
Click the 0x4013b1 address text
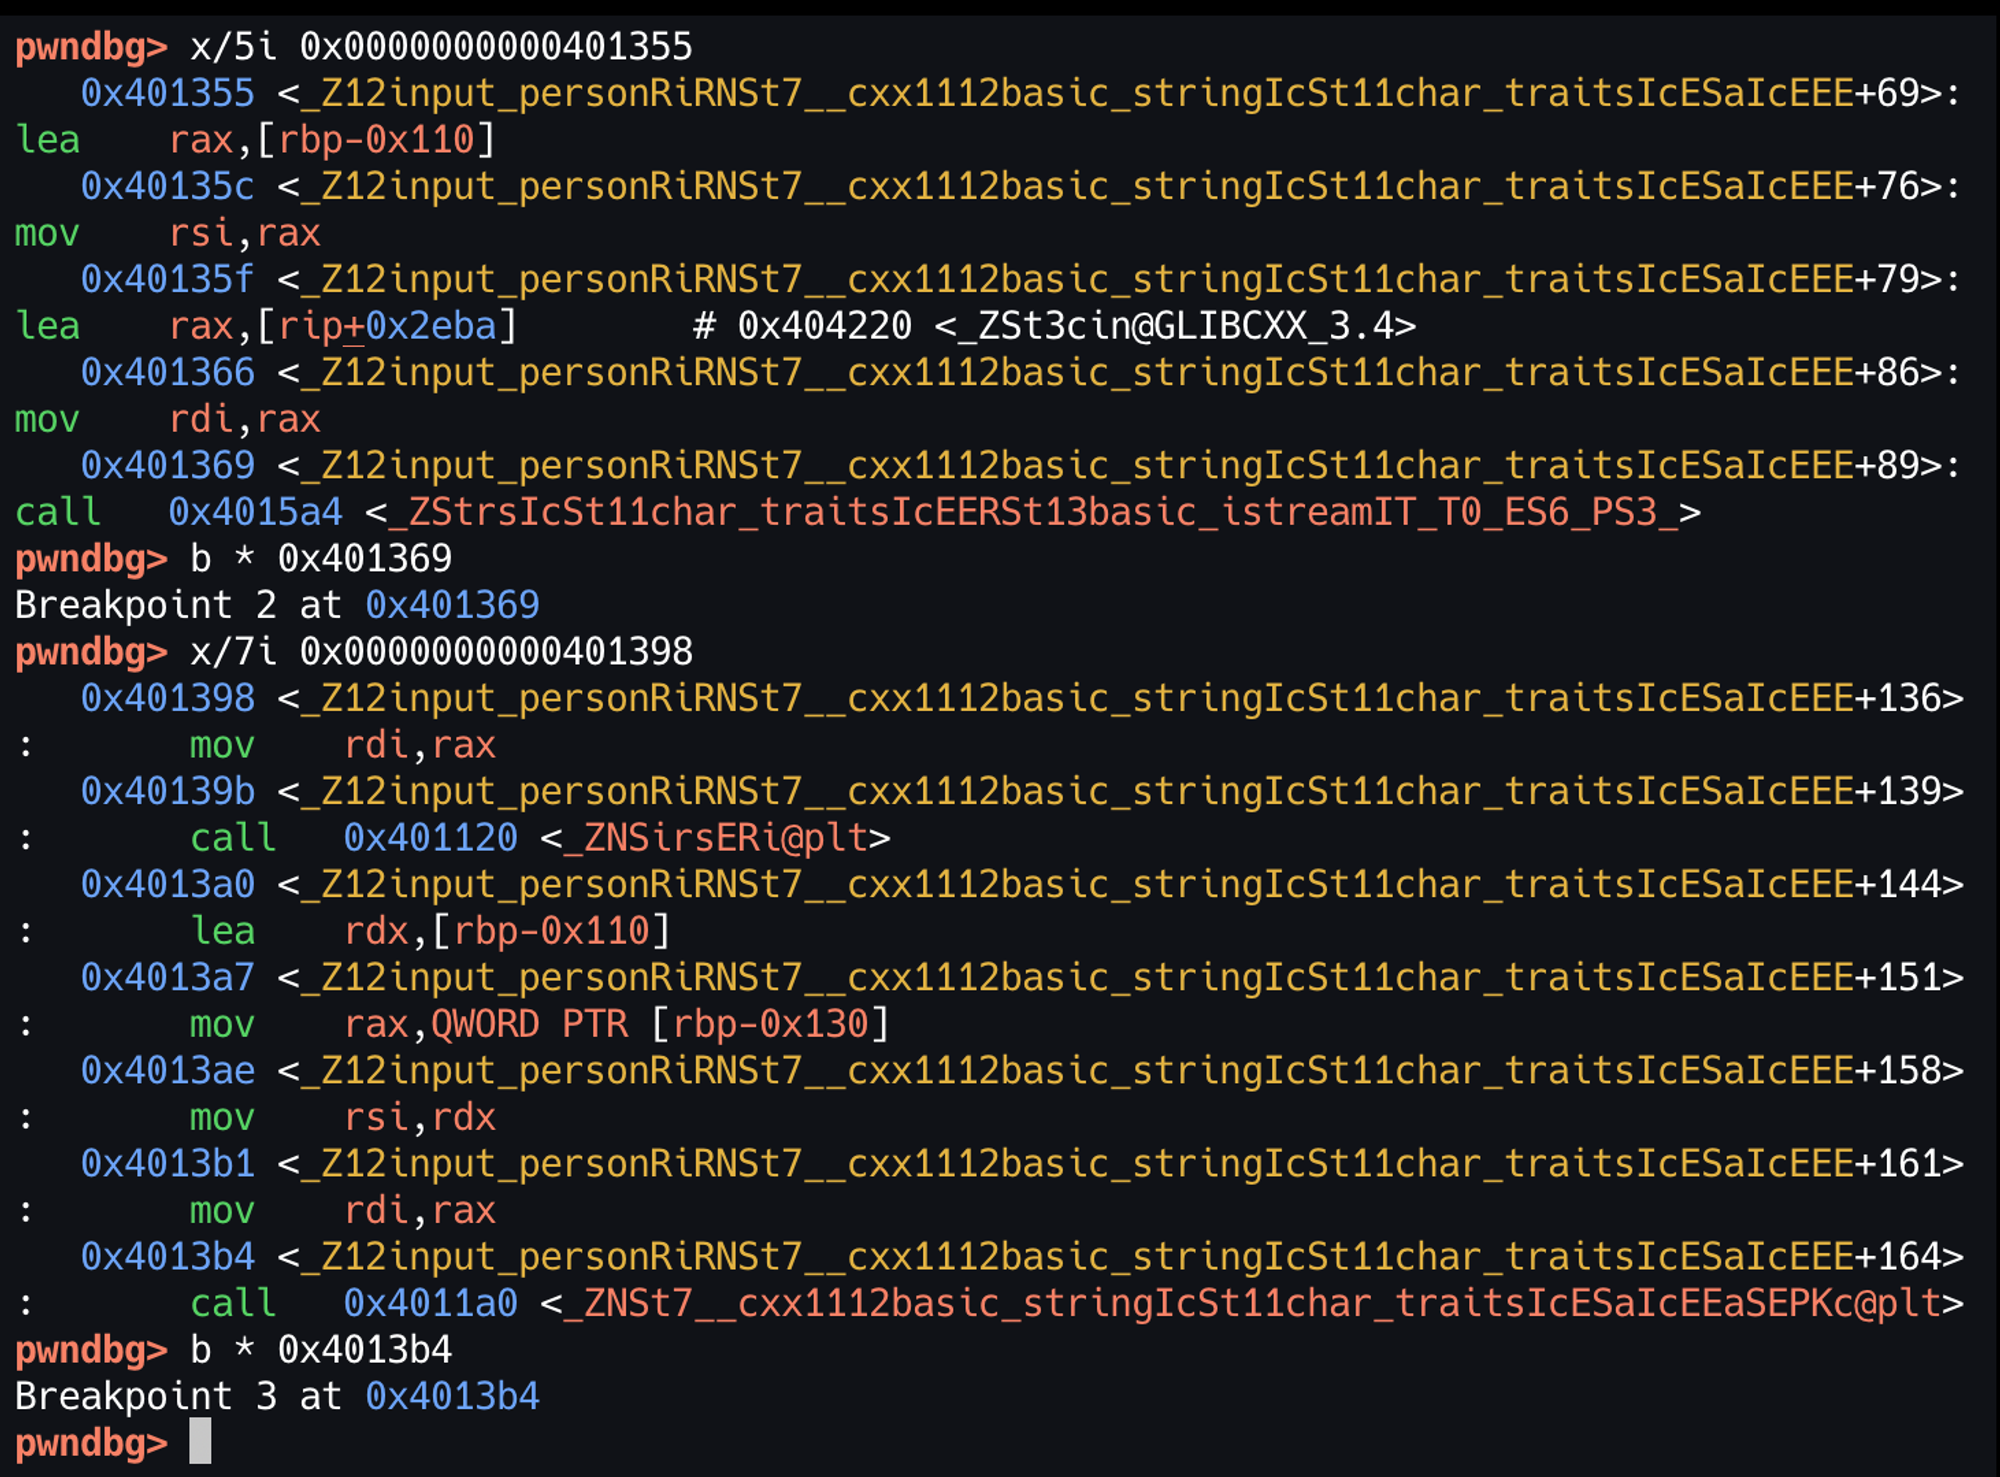click(x=167, y=1163)
